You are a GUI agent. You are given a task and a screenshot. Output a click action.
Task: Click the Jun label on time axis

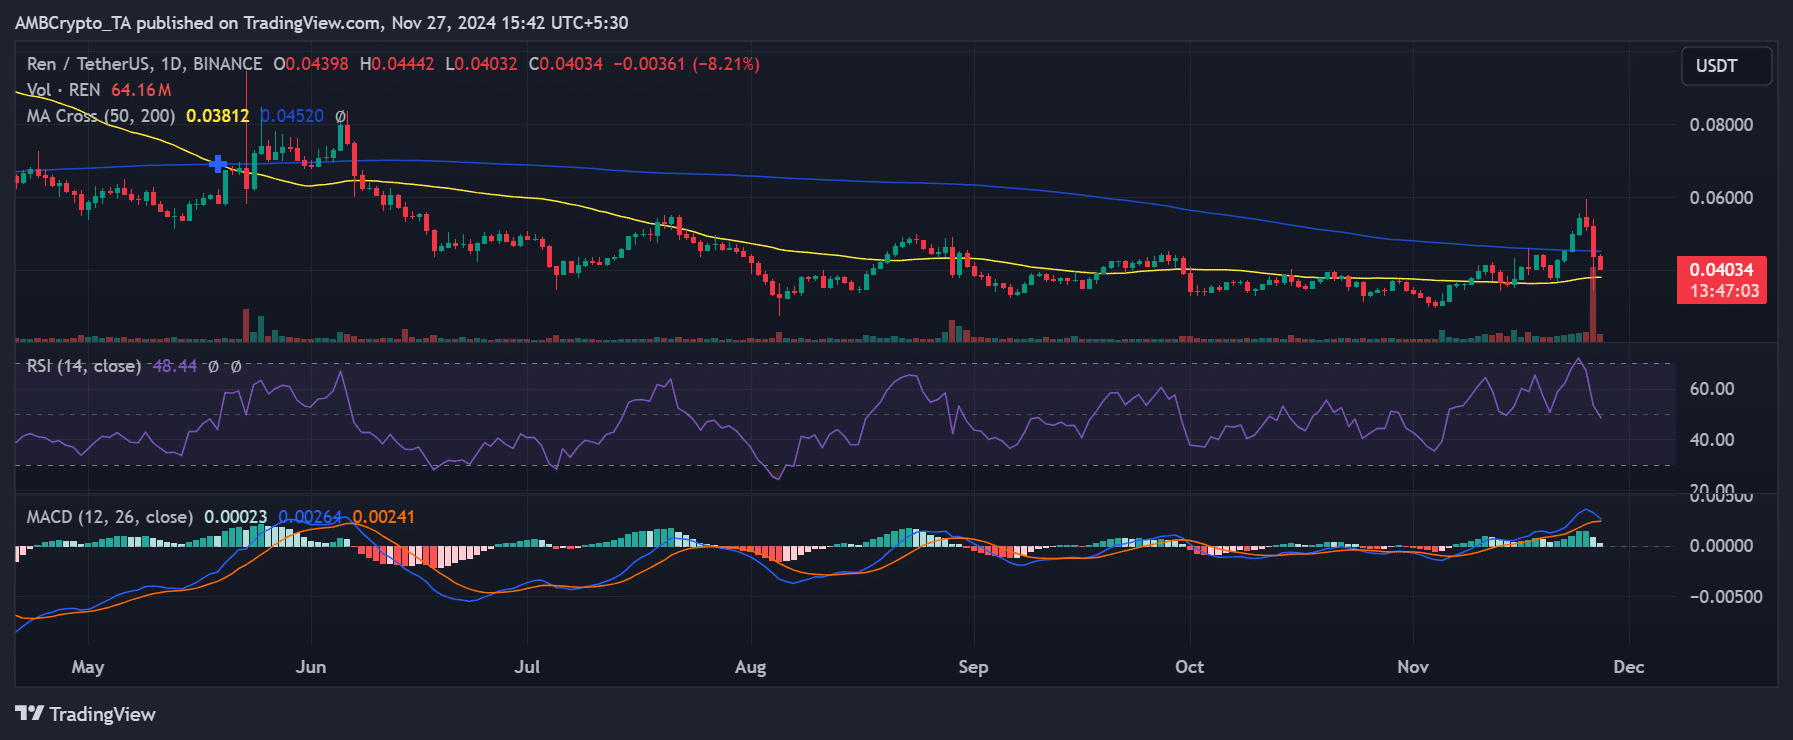coord(311,667)
